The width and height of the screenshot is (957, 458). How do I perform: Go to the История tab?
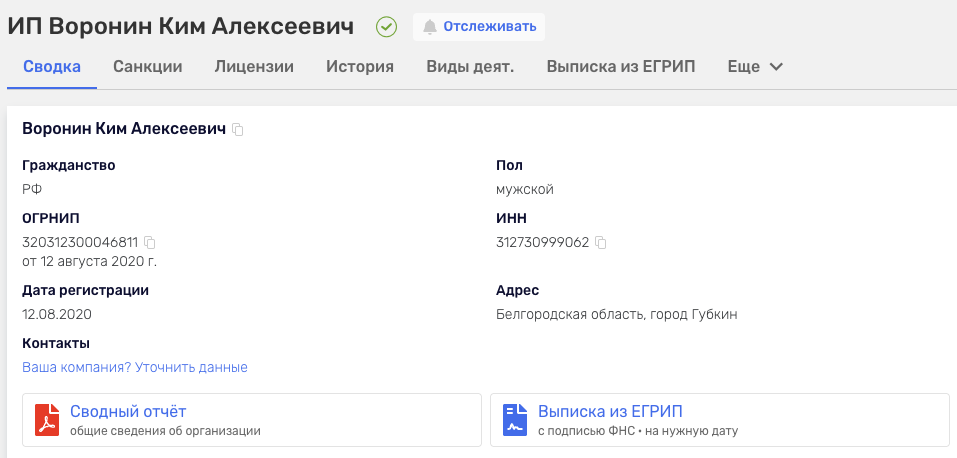click(x=359, y=67)
